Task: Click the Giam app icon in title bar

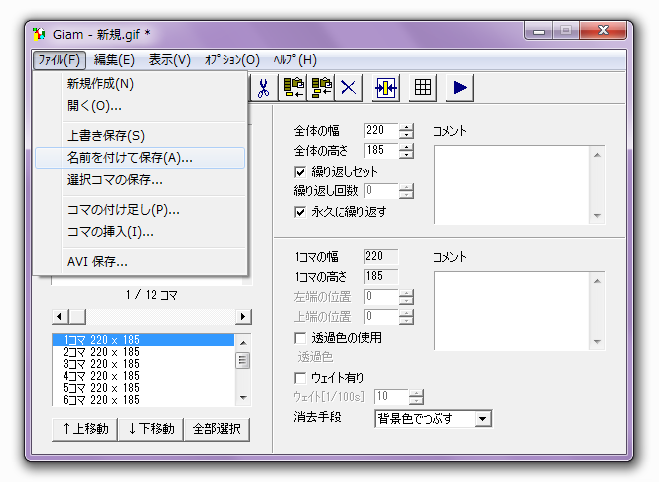Action: click(x=40, y=34)
